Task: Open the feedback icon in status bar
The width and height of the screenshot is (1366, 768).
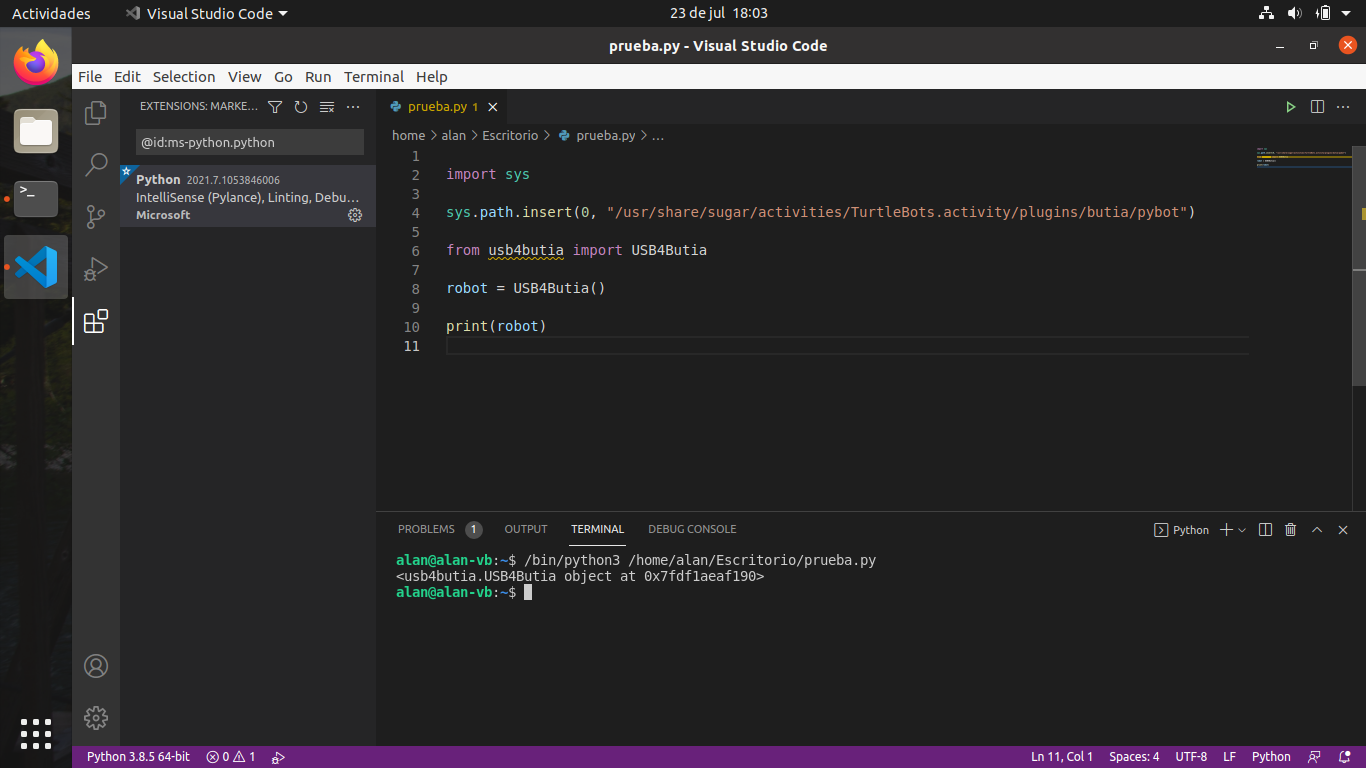Action: (x=1315, y=757)
